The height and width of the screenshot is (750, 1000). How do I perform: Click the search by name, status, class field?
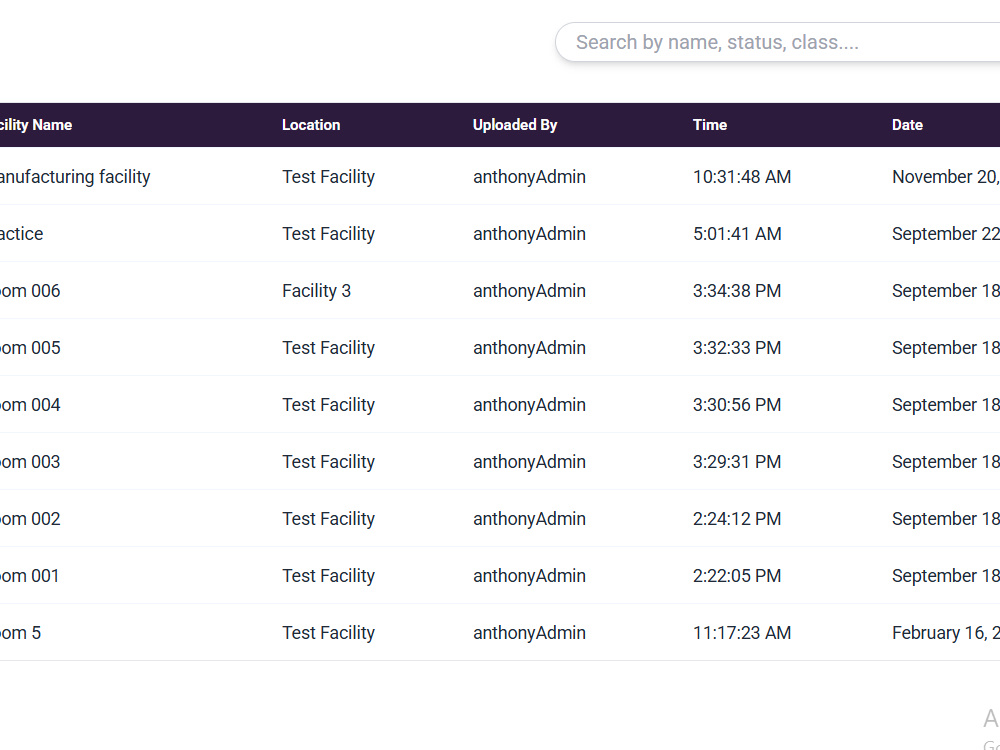(778, 42)
